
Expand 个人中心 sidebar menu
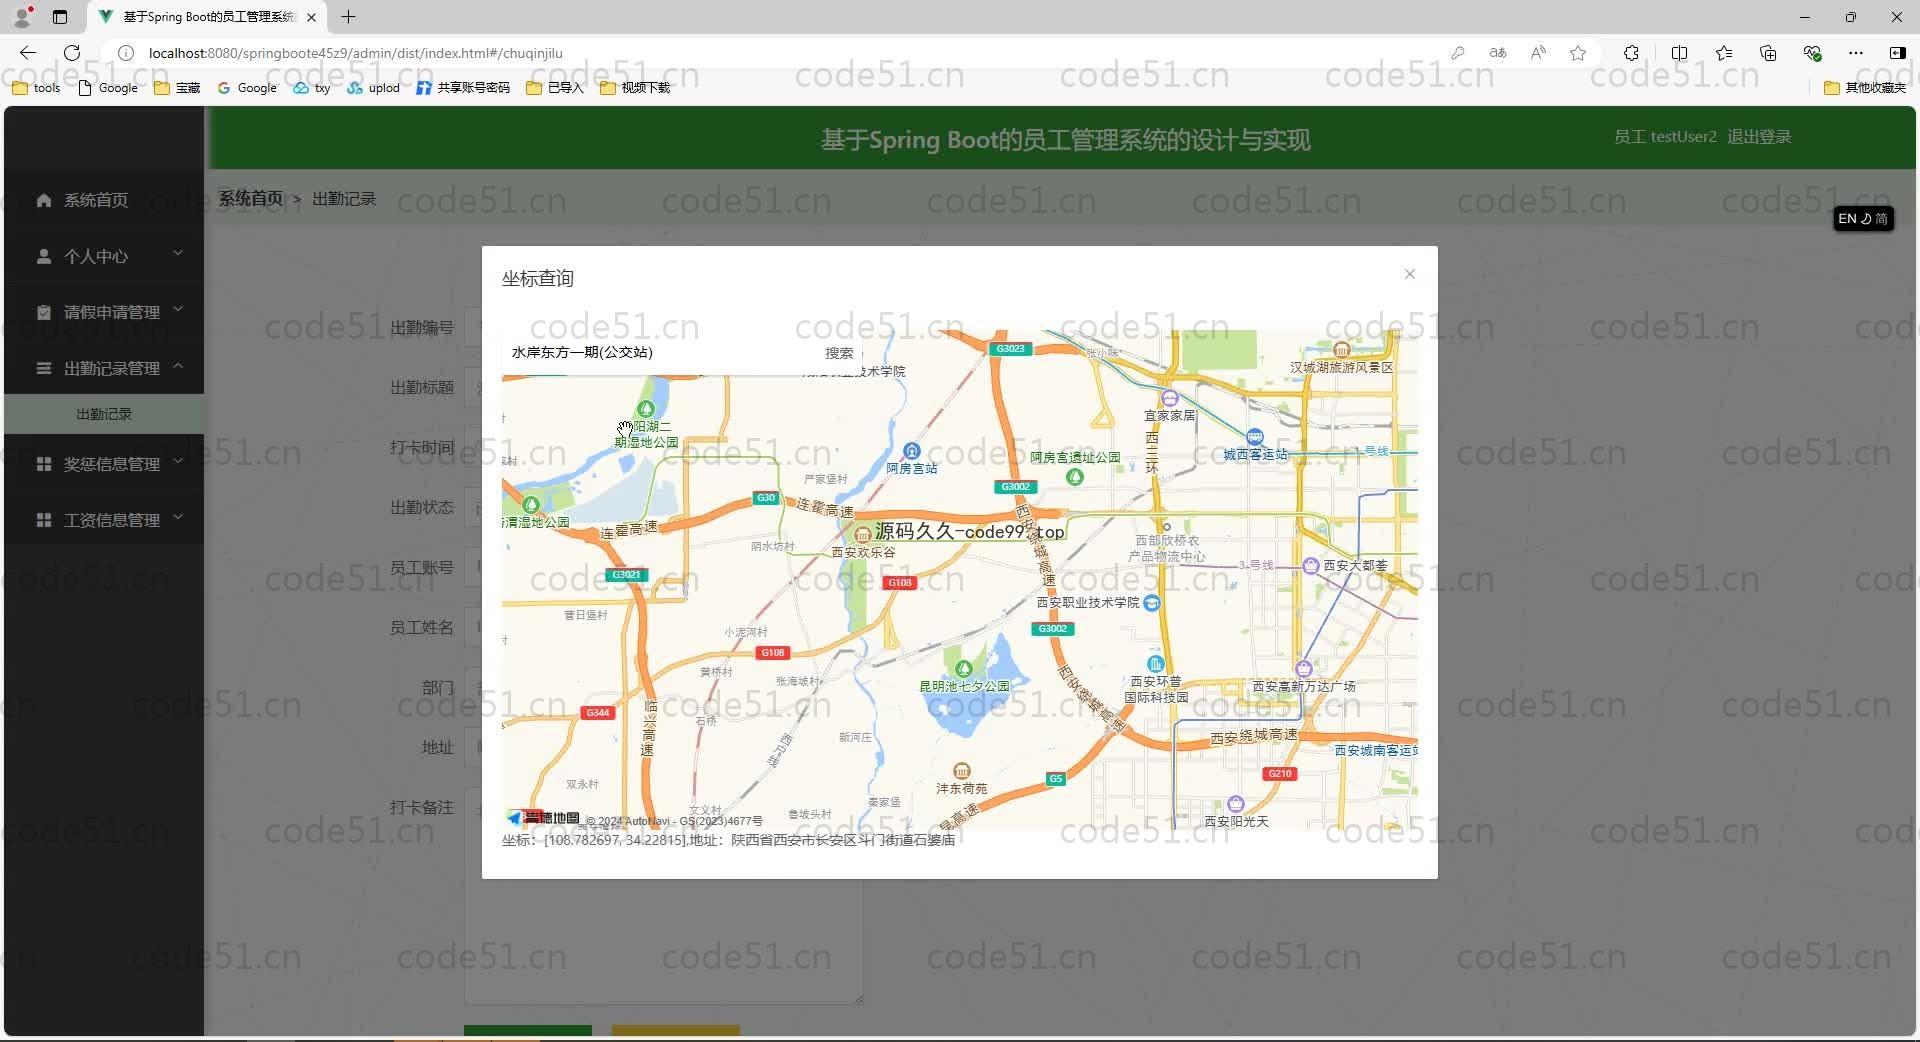tap(104, 256)
